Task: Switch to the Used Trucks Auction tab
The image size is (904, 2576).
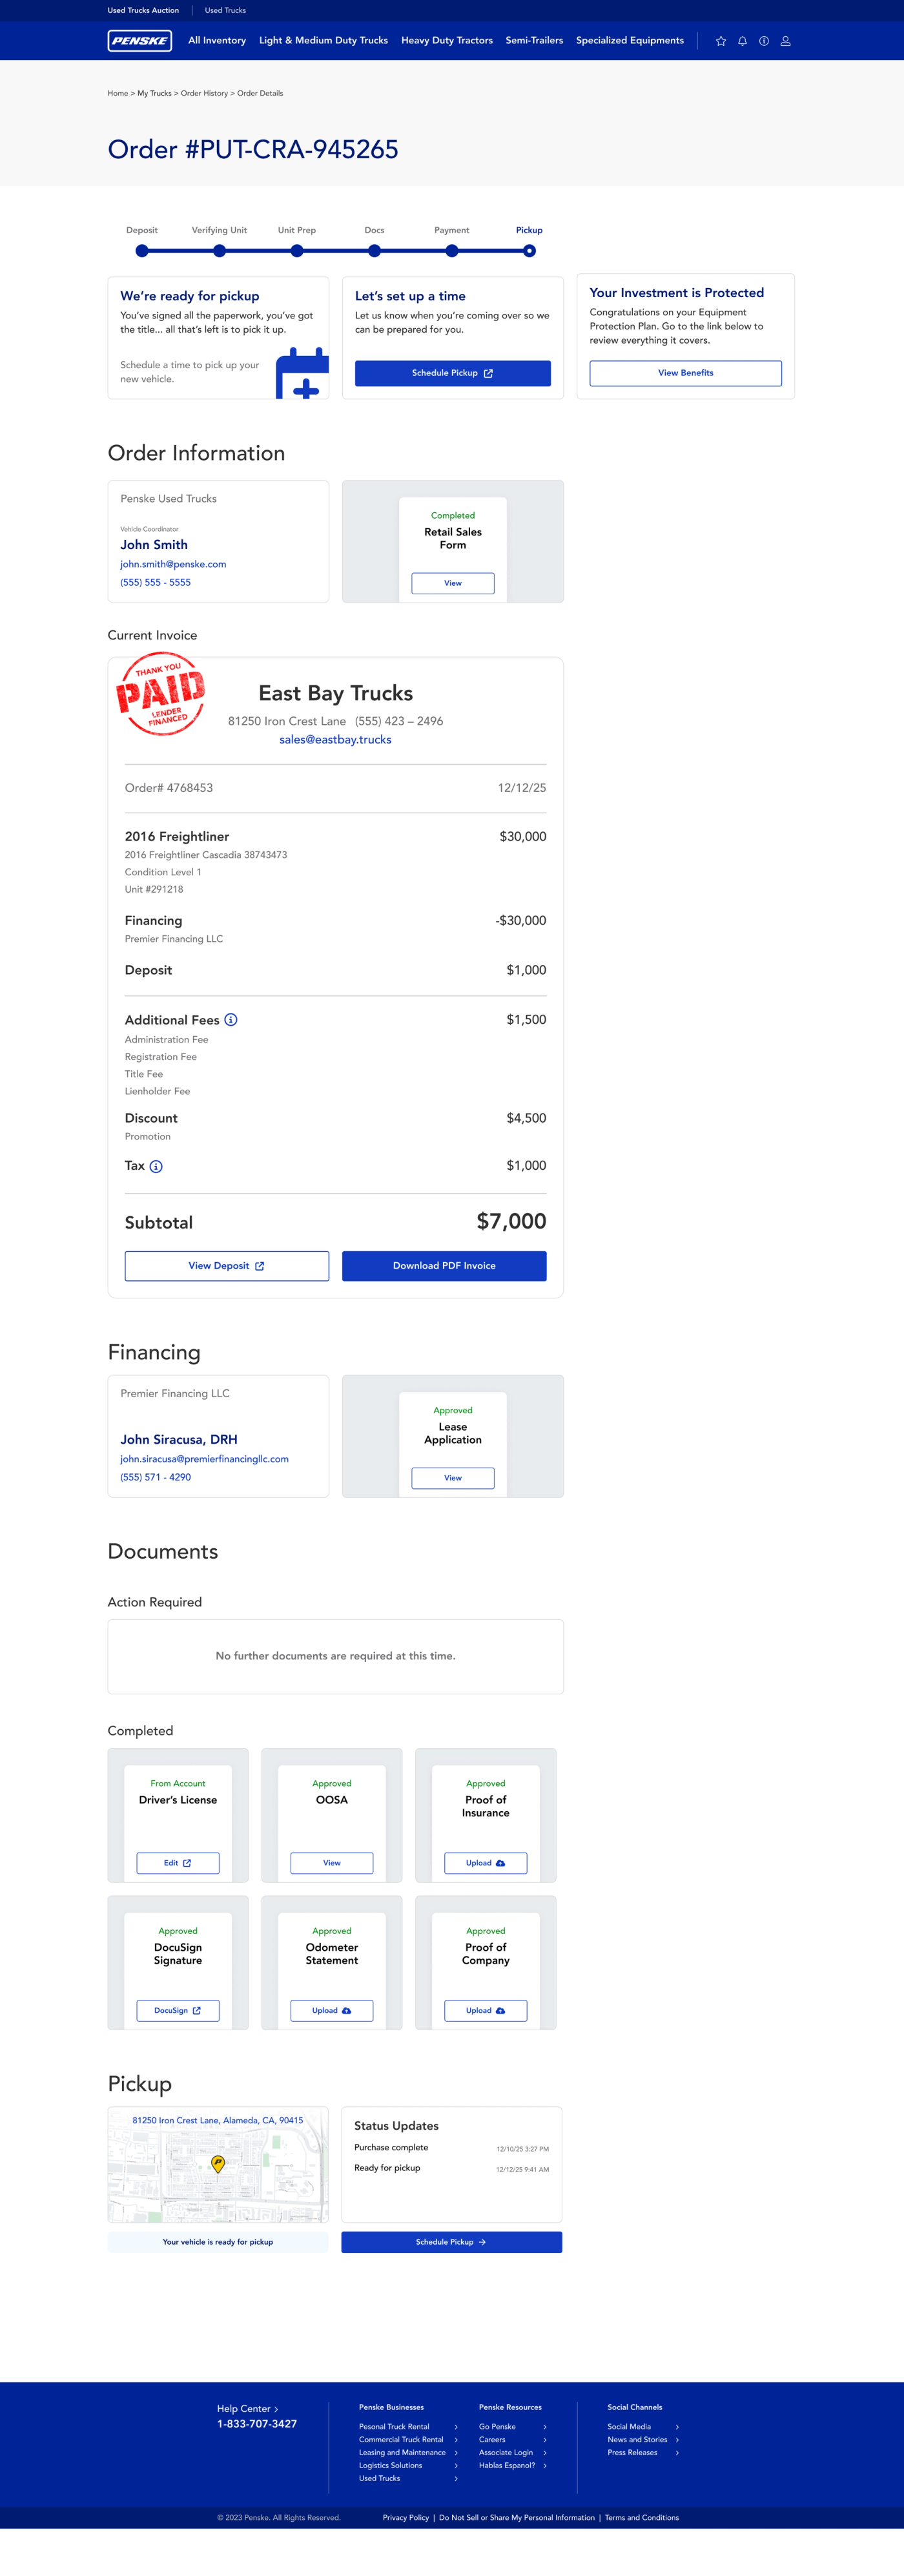Action: (x=143, y=10)
